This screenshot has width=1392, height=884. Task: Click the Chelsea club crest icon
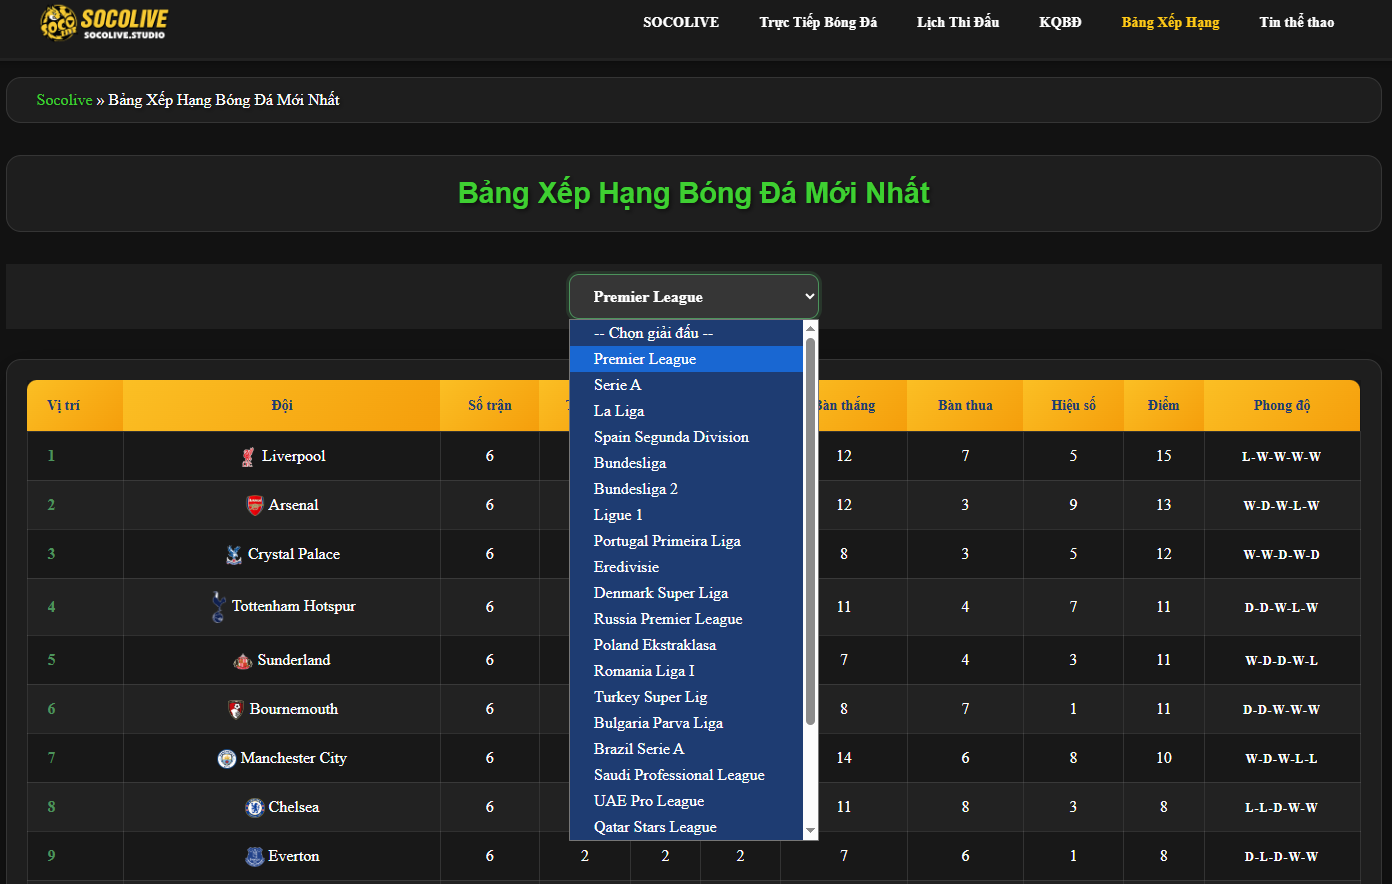tap(255, 808)
